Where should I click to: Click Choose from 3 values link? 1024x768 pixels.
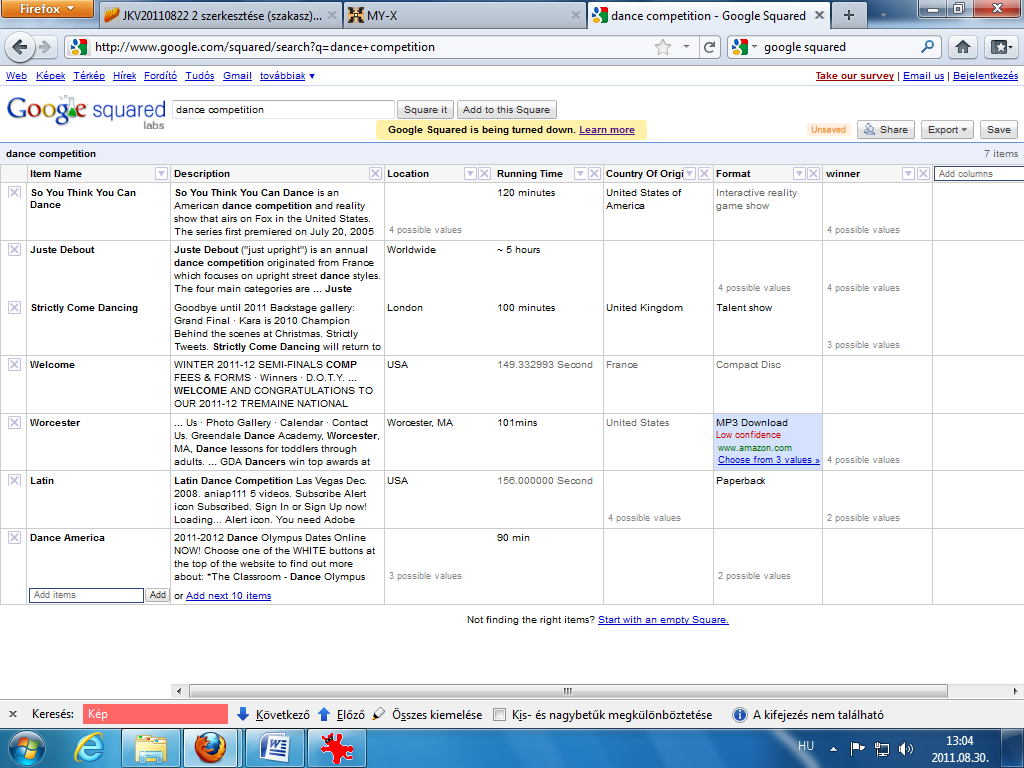[x=769, y=460]
